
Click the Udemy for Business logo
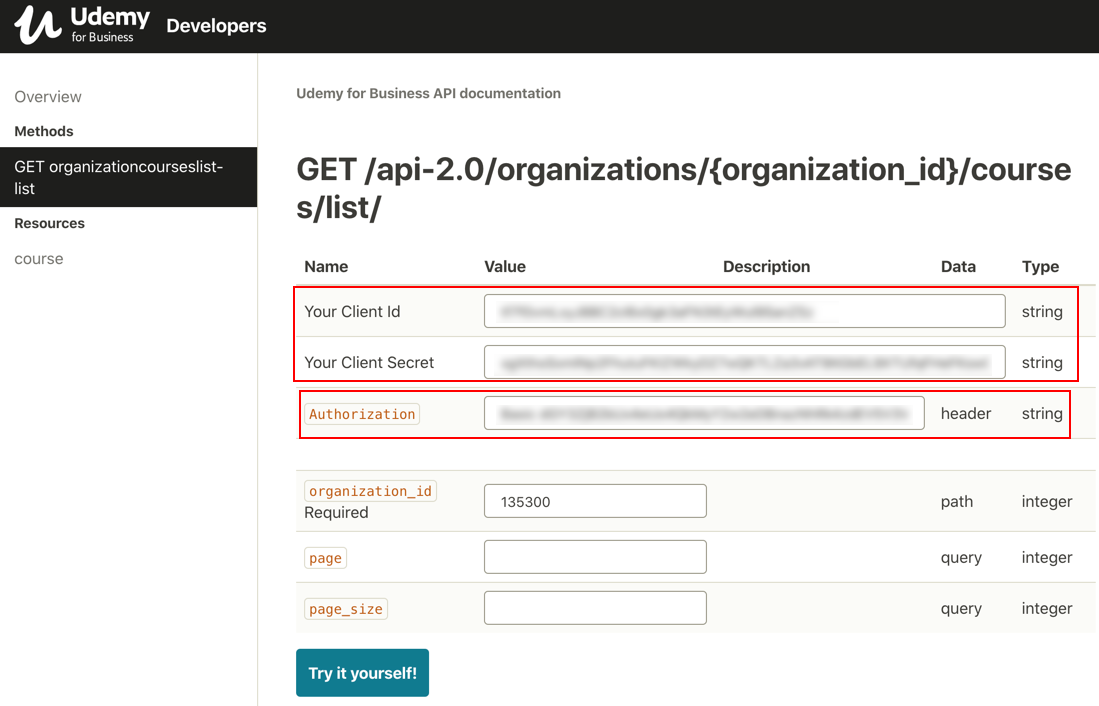click(x=82, y=25)
